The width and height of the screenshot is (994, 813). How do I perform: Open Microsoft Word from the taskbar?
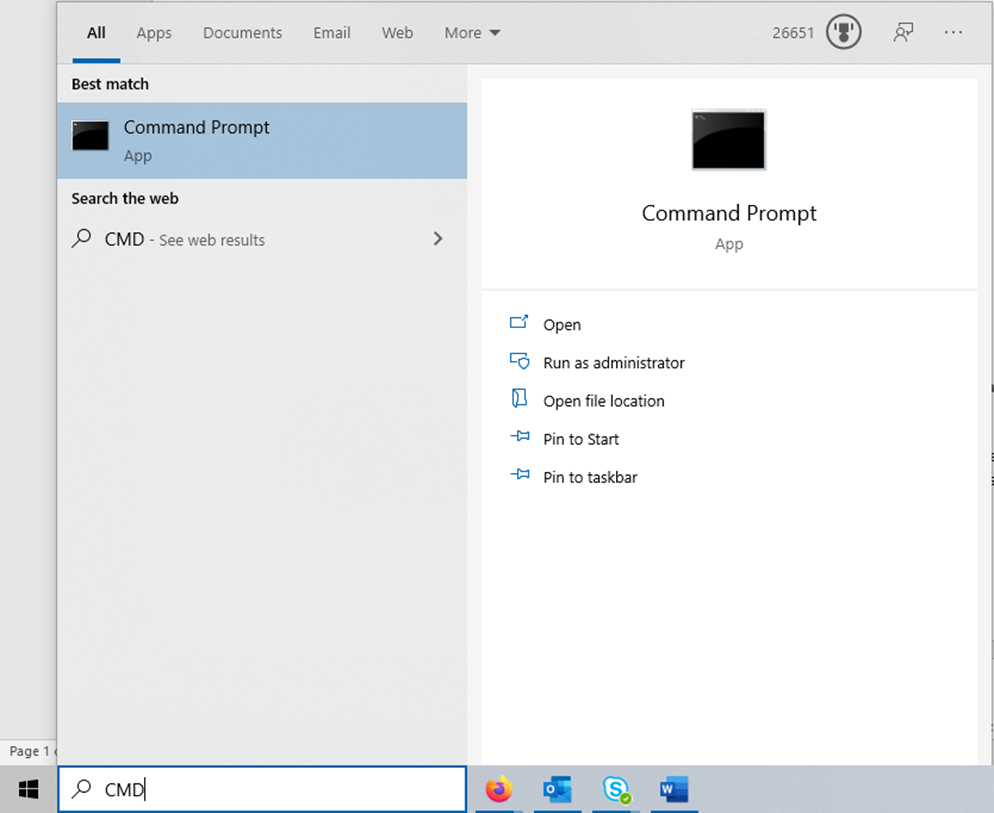tap(673, 789)
